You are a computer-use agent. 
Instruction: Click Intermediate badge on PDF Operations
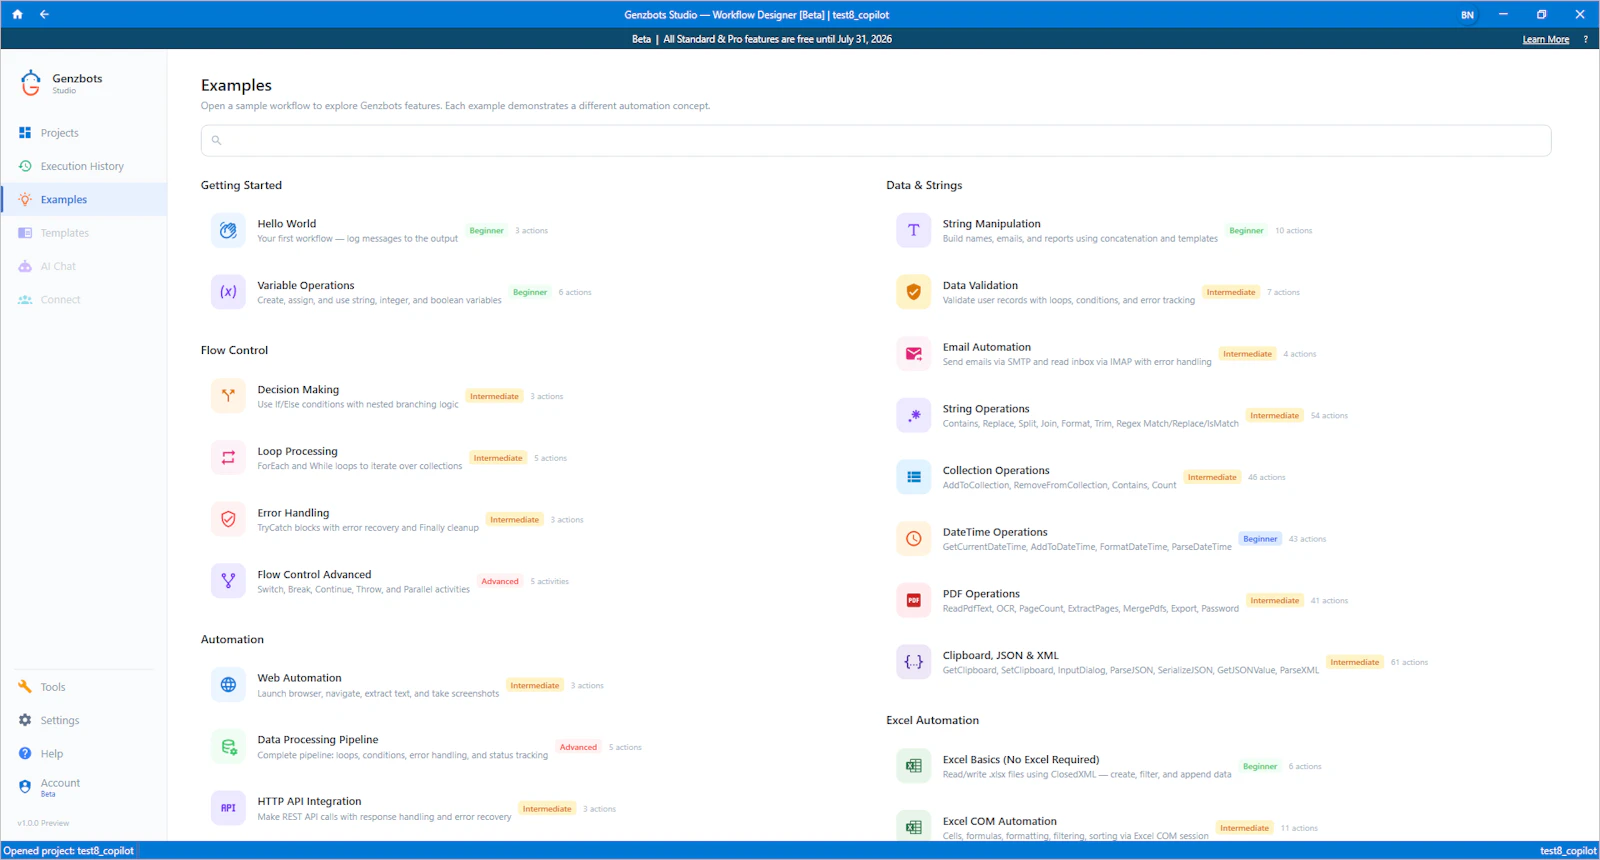tap(1275, 601)
